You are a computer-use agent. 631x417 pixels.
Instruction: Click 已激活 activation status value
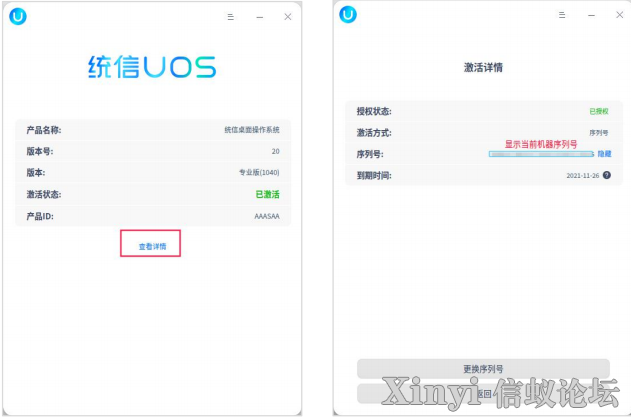(268, 194)
